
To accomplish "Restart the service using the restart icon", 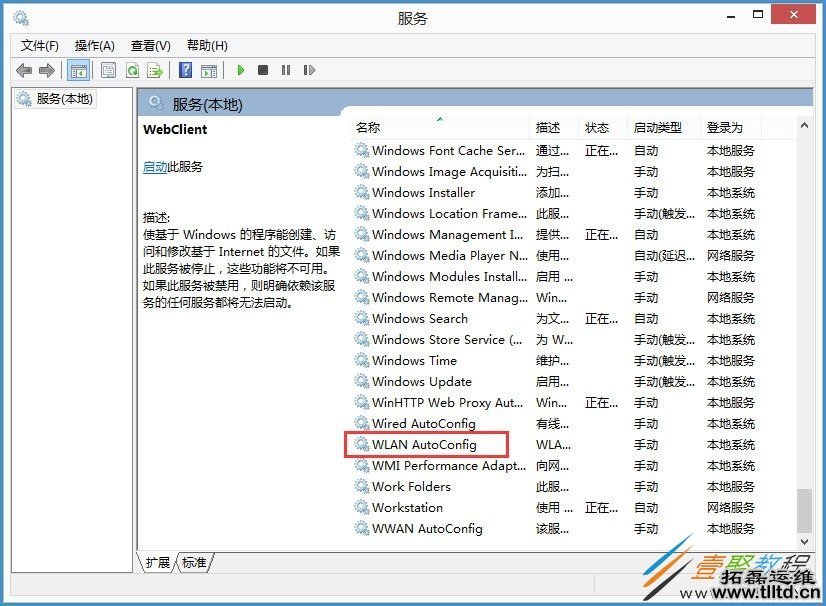I will (x=308, y=70).
